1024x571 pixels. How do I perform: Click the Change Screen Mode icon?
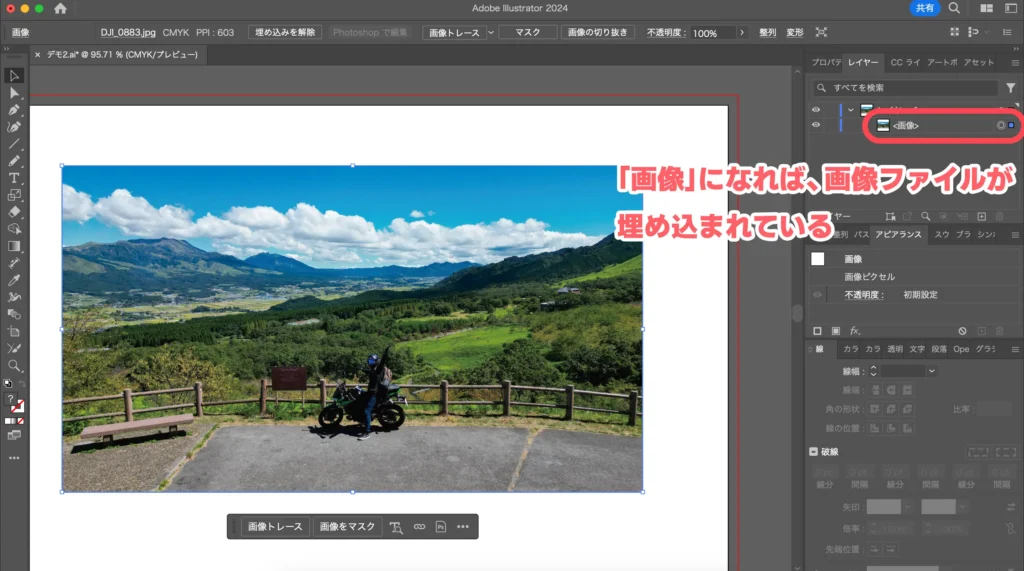click(x=14, y=435)
